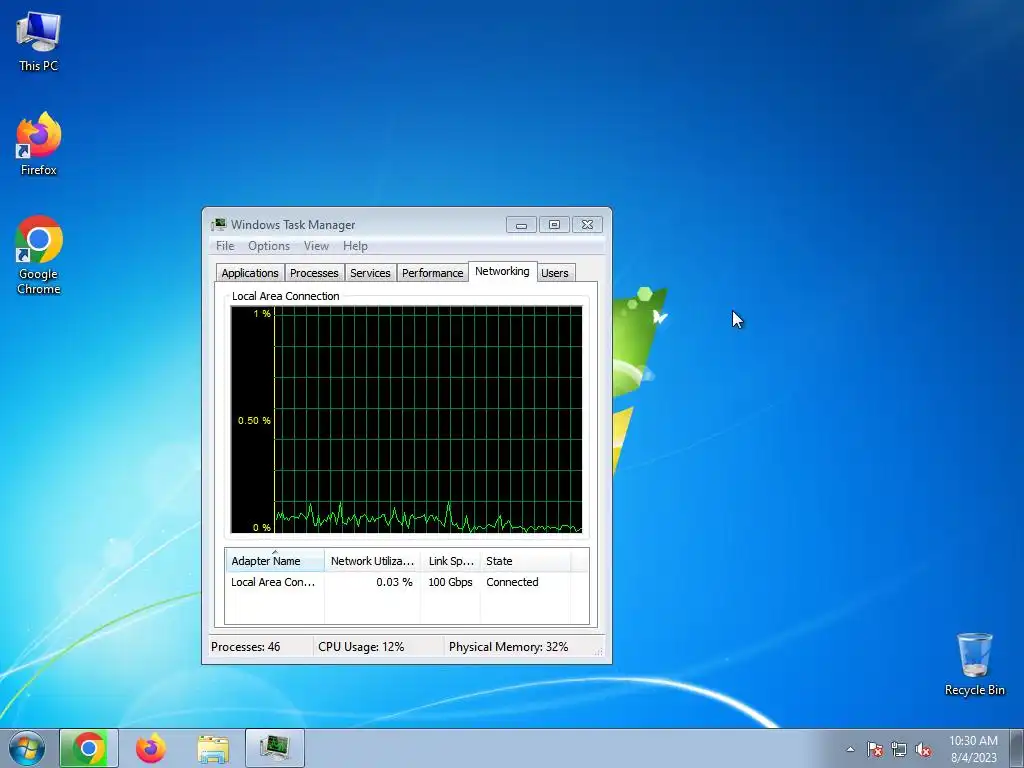Select the Networking tab

[502, 271]
